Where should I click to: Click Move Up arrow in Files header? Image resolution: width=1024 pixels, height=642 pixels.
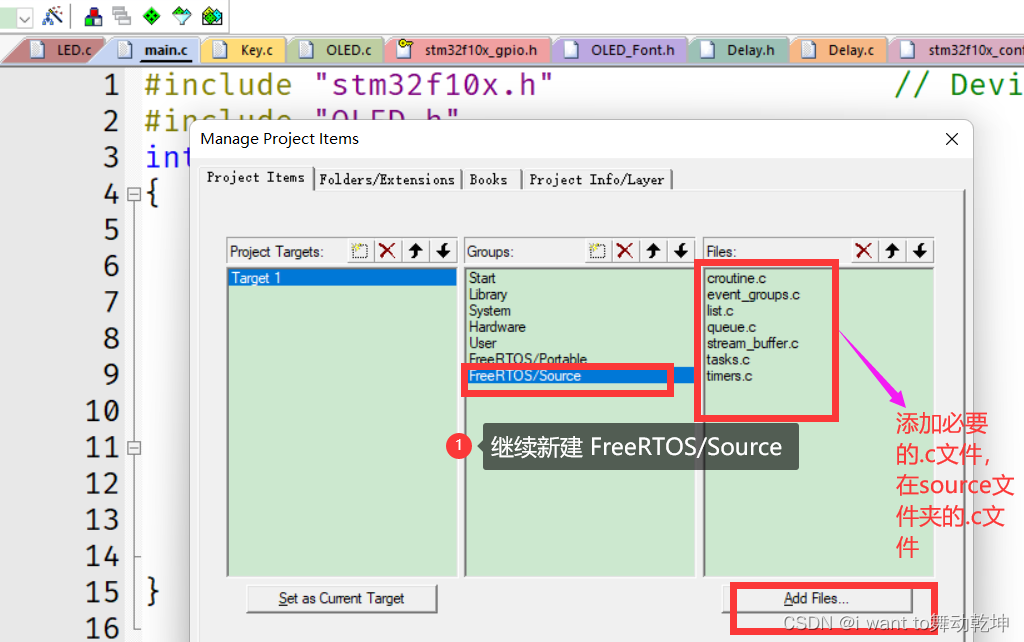point(892,251)
